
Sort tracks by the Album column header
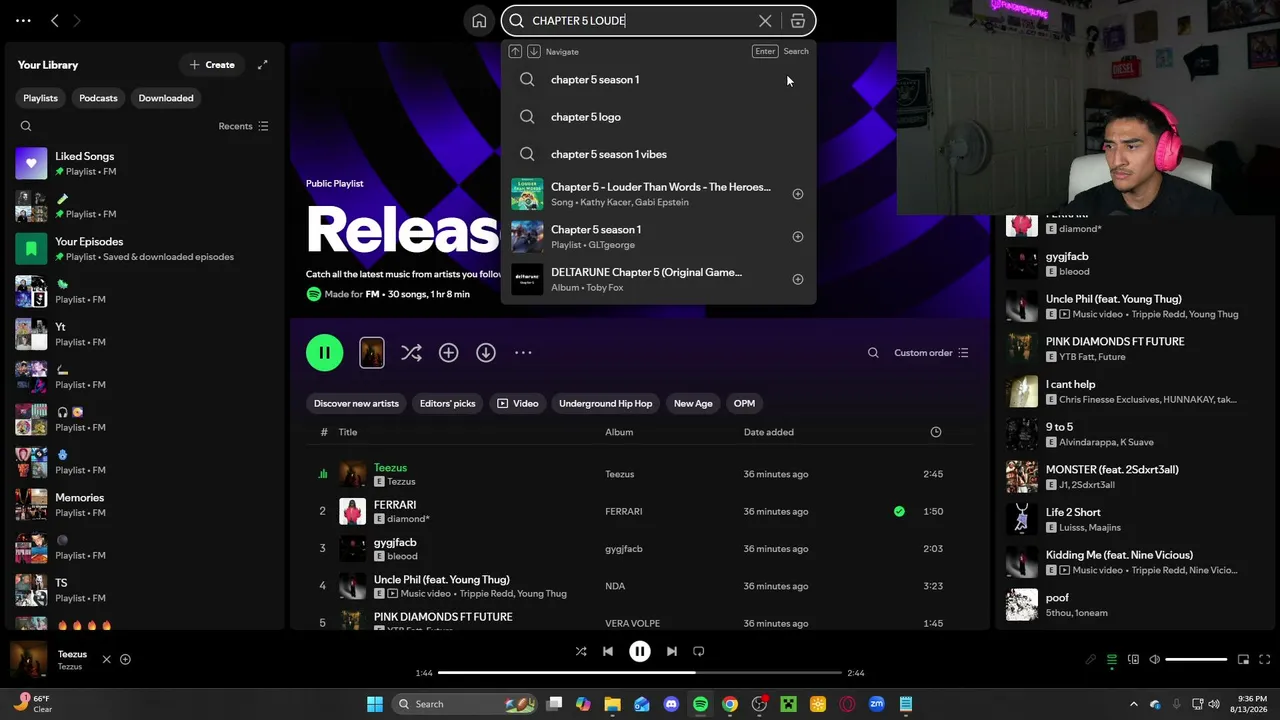(619, 432)
